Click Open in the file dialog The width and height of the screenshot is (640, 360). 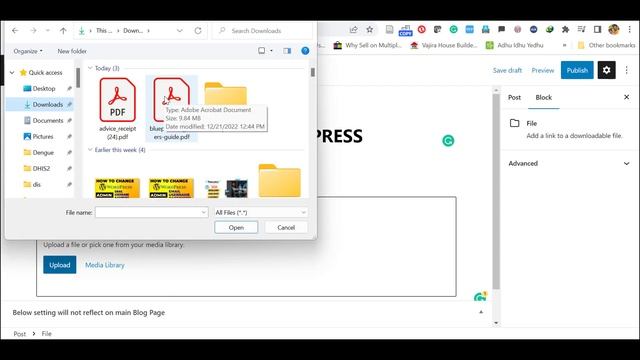point(236,227)
